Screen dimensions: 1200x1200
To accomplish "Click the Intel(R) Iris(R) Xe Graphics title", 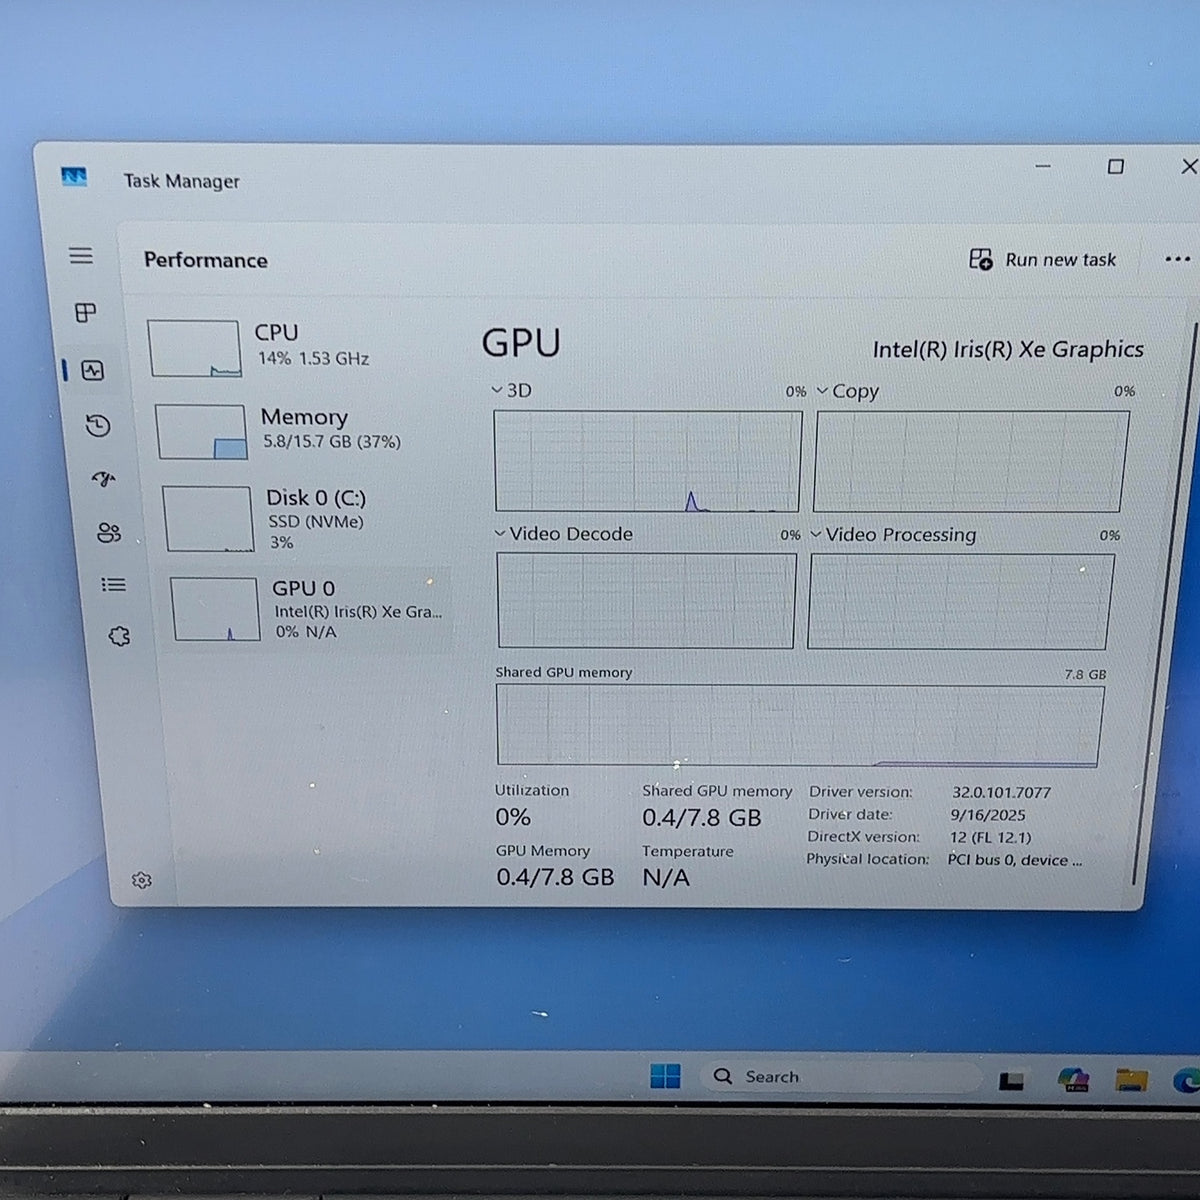I will 1008,349.
